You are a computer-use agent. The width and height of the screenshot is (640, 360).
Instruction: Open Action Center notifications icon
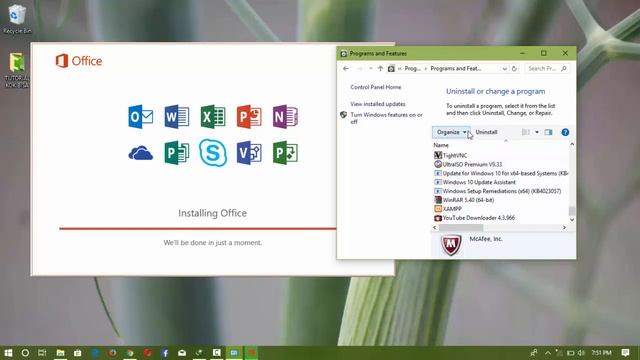(x=625, y=352)
